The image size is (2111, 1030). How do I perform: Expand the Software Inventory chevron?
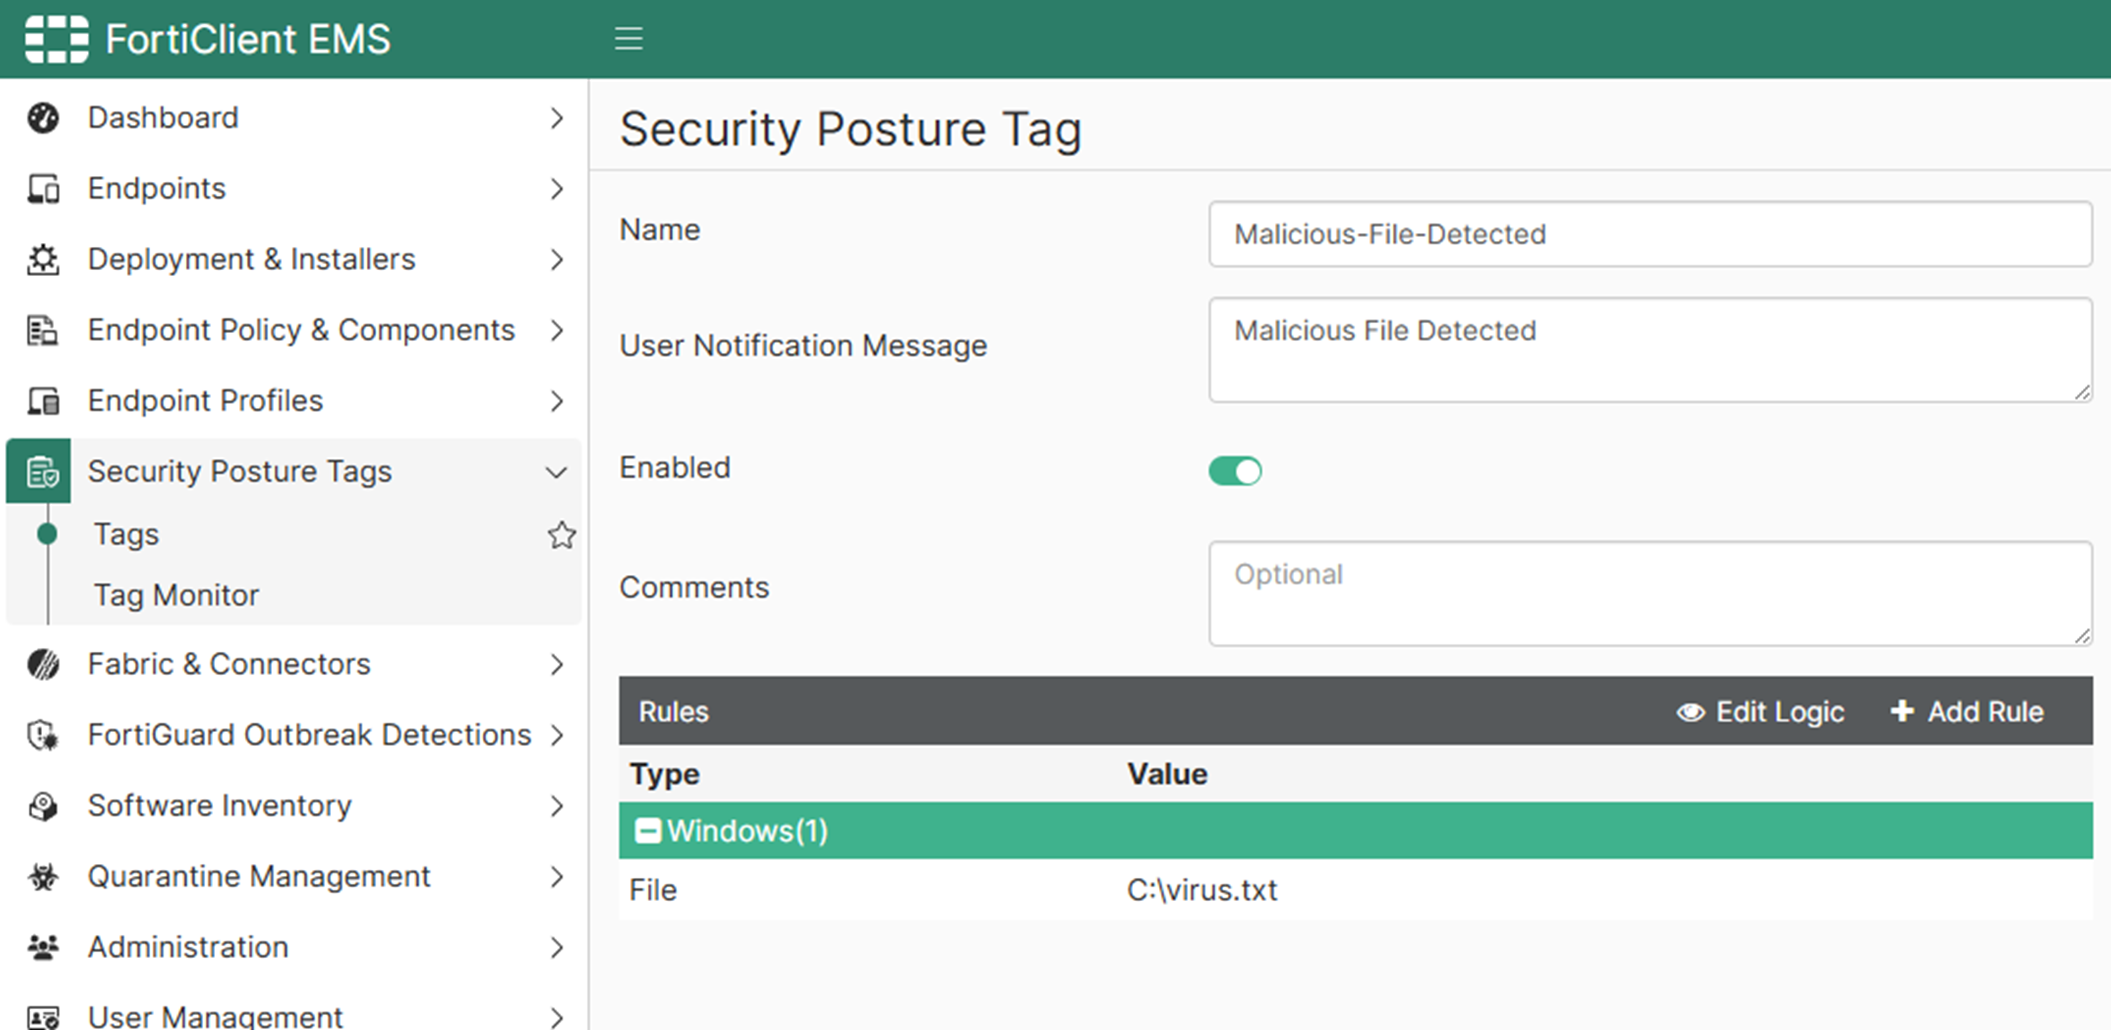point(557,806)
